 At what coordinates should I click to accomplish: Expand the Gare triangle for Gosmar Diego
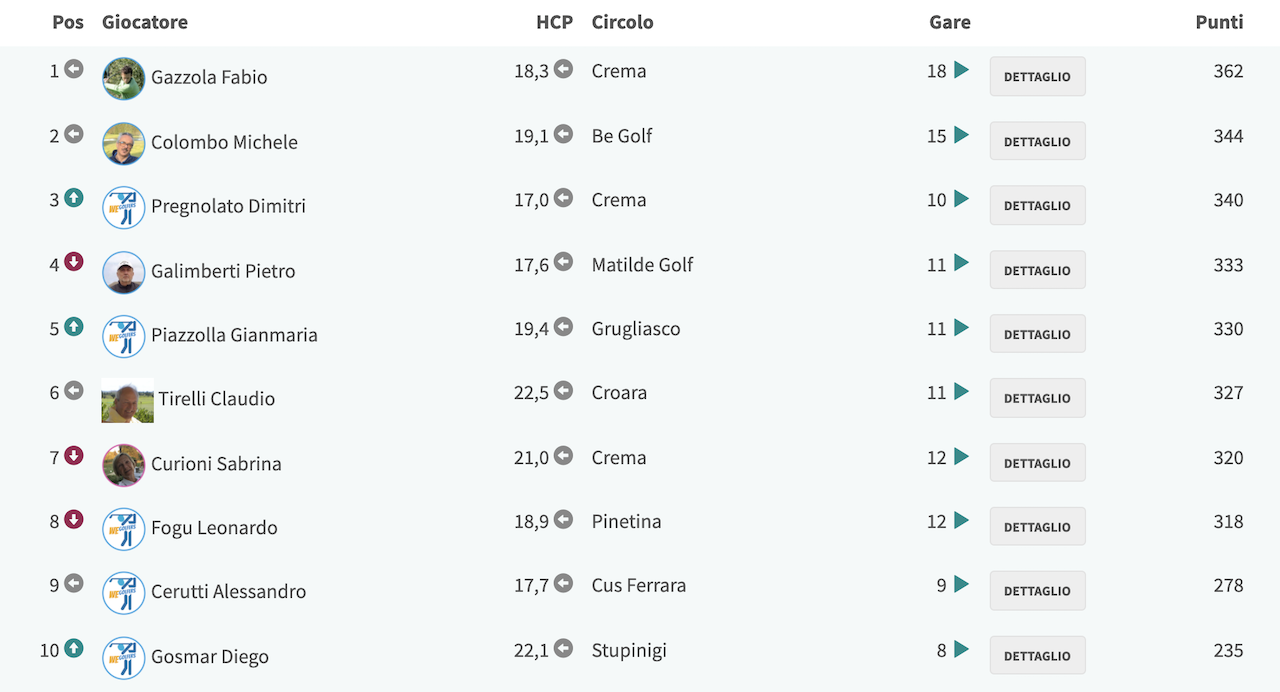961,649
